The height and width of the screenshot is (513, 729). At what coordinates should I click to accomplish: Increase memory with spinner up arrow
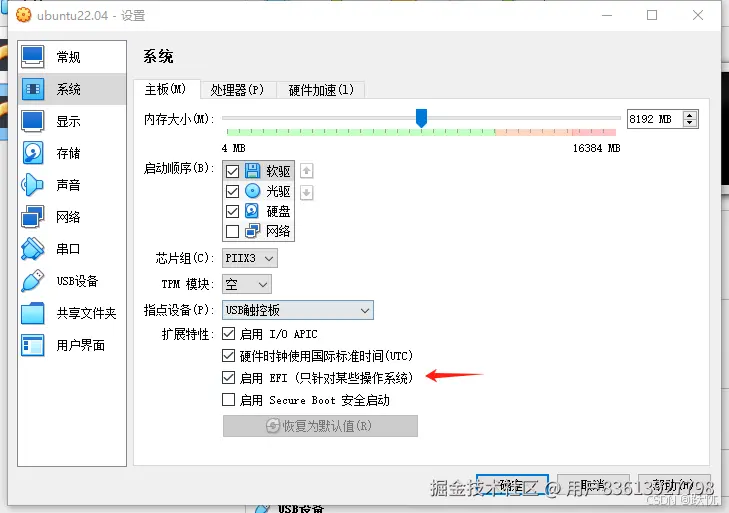click(x=690, y=115)
